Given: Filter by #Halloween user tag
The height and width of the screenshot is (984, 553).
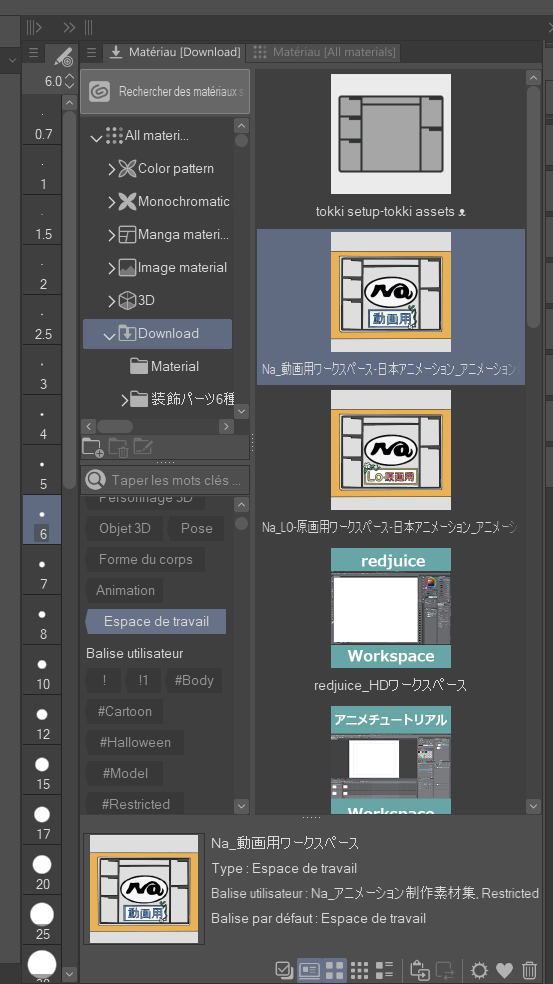Looking at the screenshot, I should coord(135,742).
